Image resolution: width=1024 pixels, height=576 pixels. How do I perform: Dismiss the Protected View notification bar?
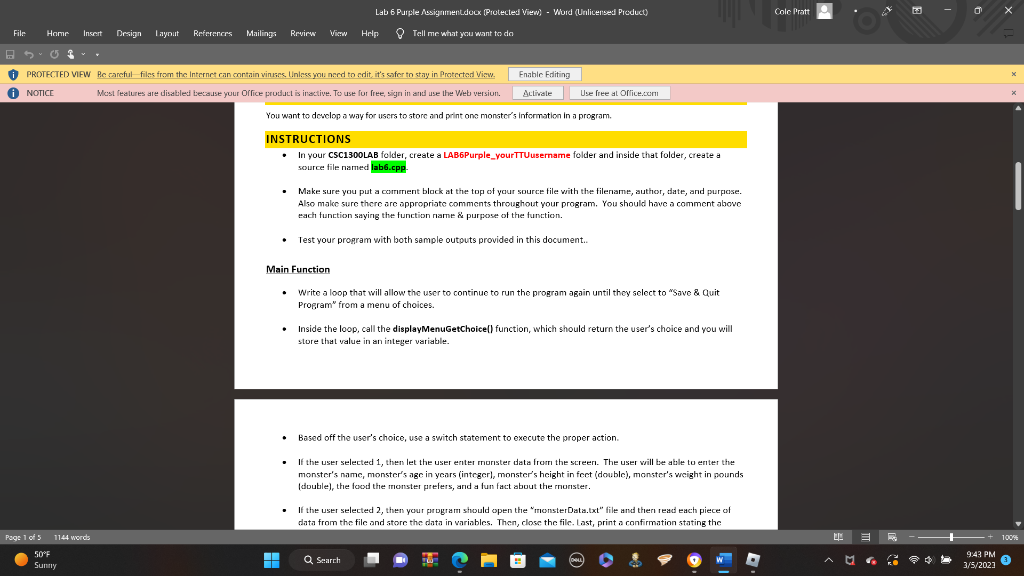[1014, 73]
